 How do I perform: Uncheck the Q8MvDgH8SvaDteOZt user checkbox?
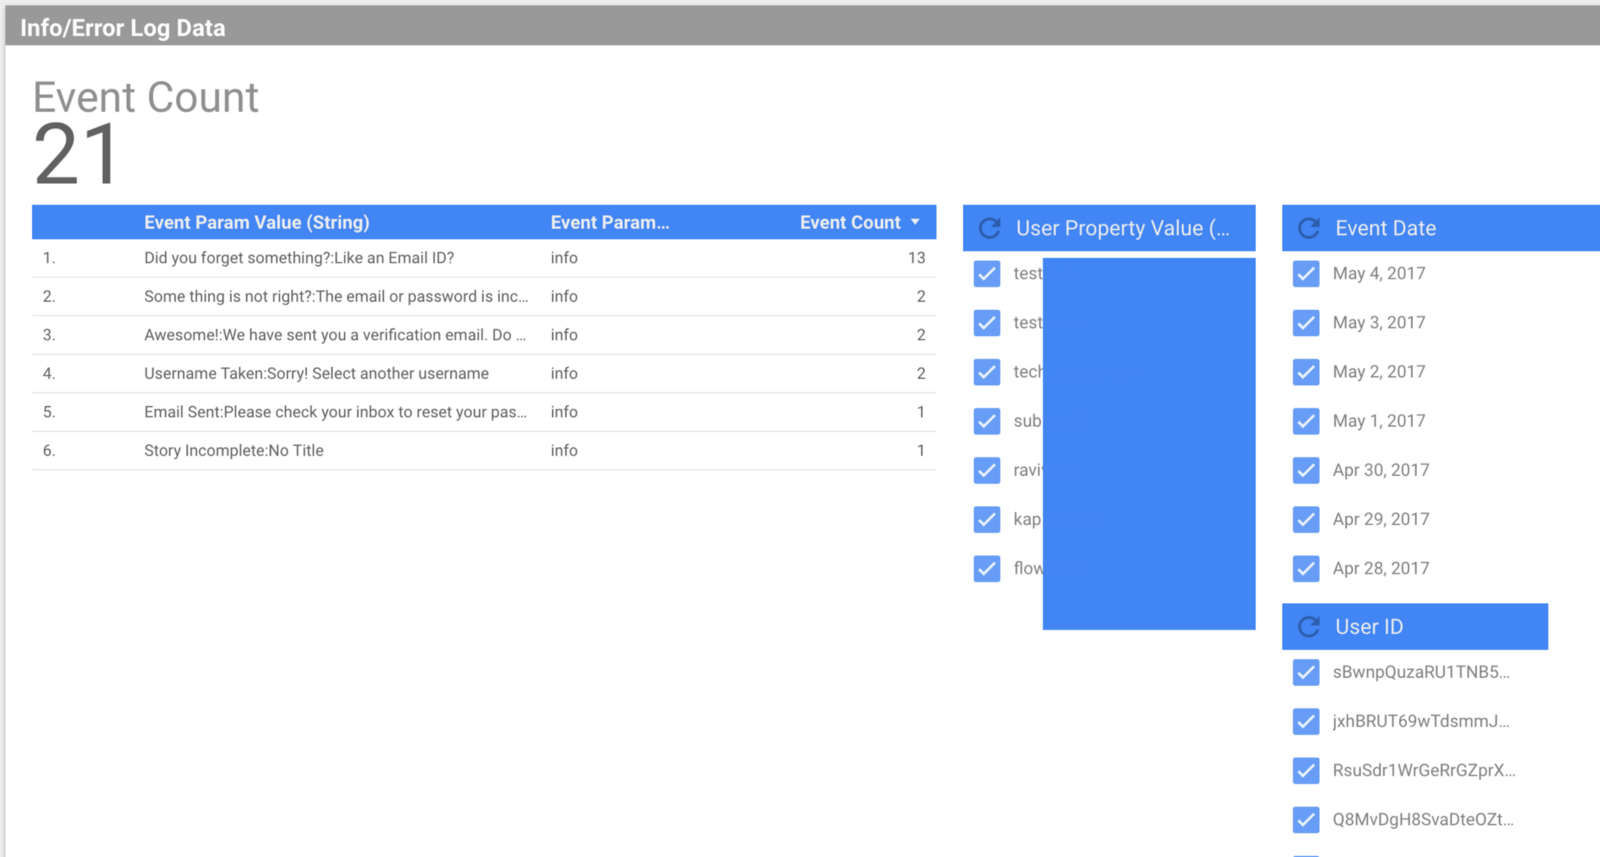point(1306,820)
